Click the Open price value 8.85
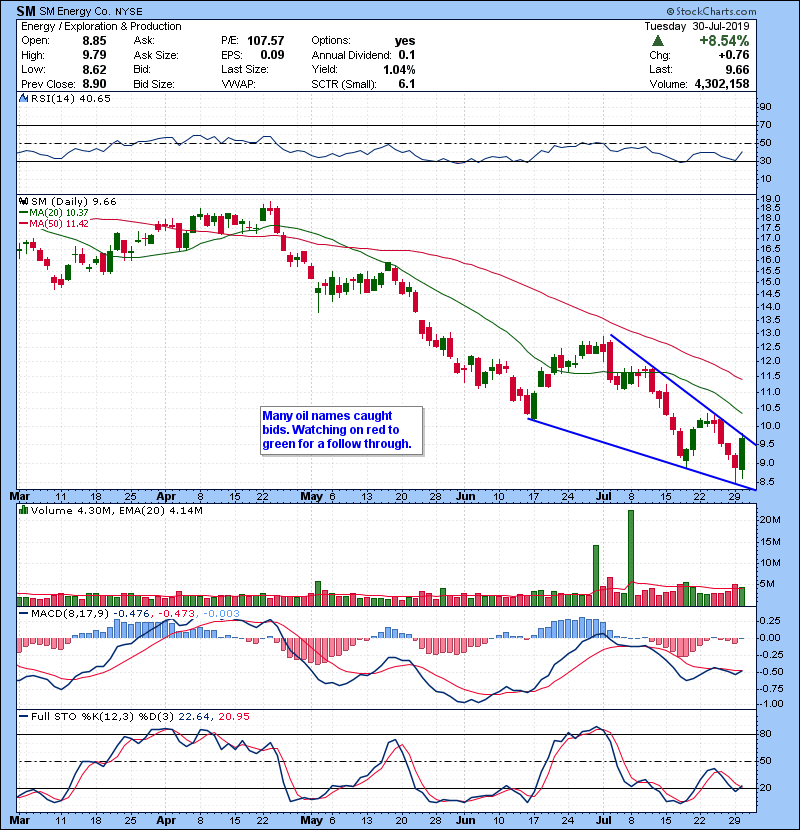Viewport: 800px width, 830px height. click(x=94, y=41)
